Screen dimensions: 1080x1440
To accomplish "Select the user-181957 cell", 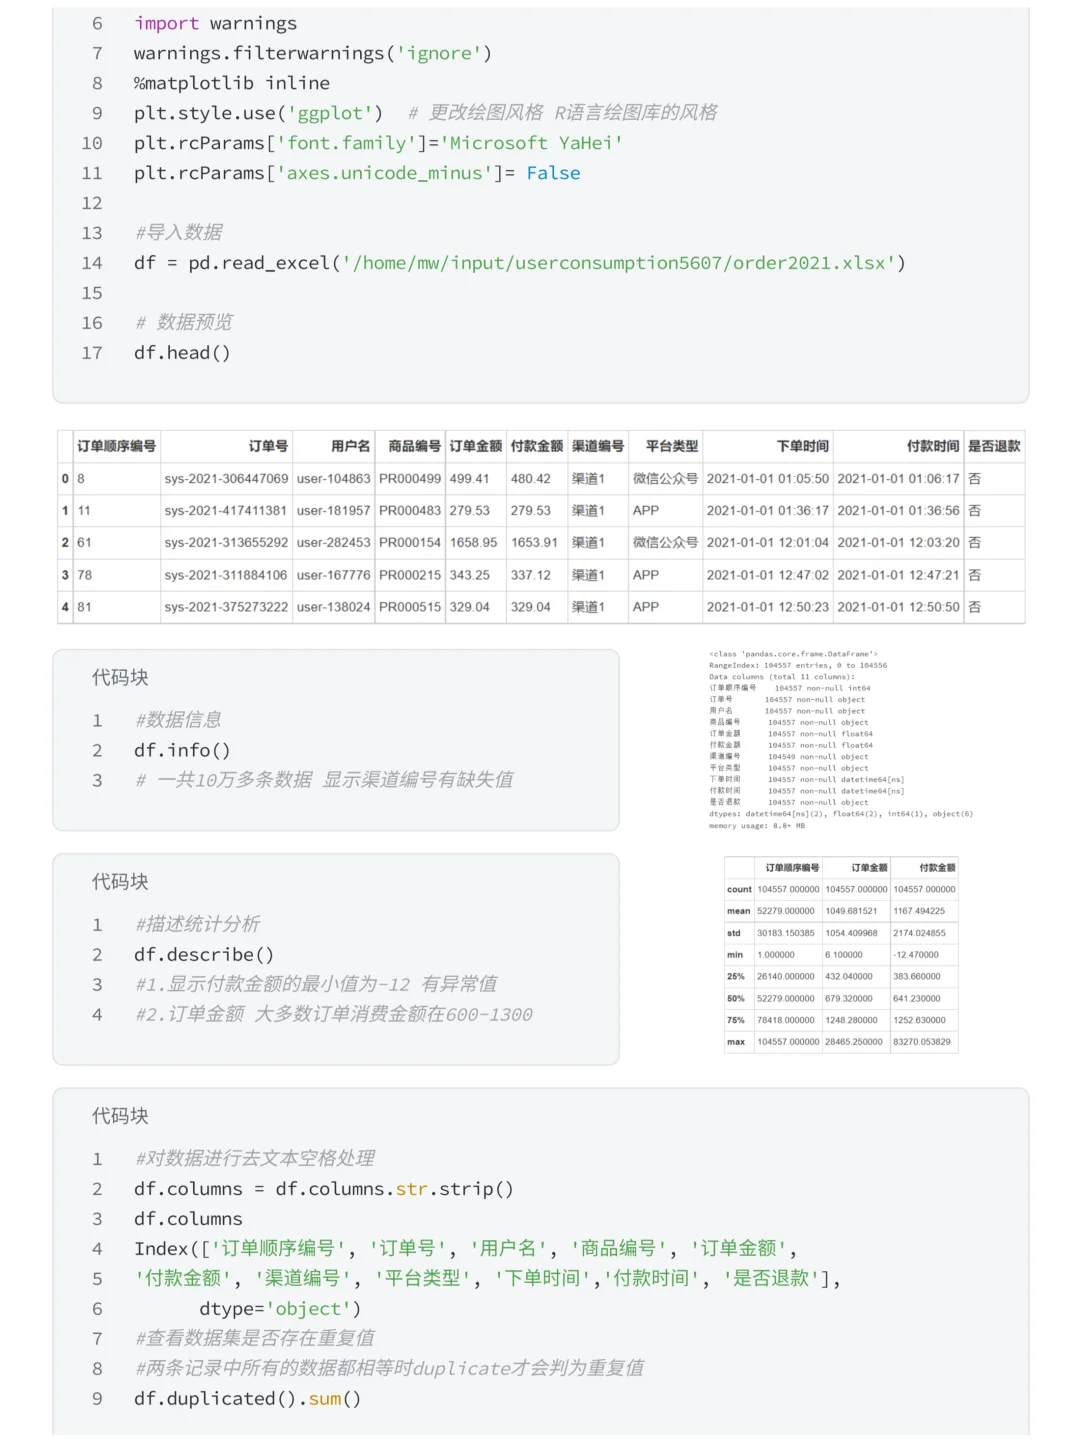I will pos(334,511).
